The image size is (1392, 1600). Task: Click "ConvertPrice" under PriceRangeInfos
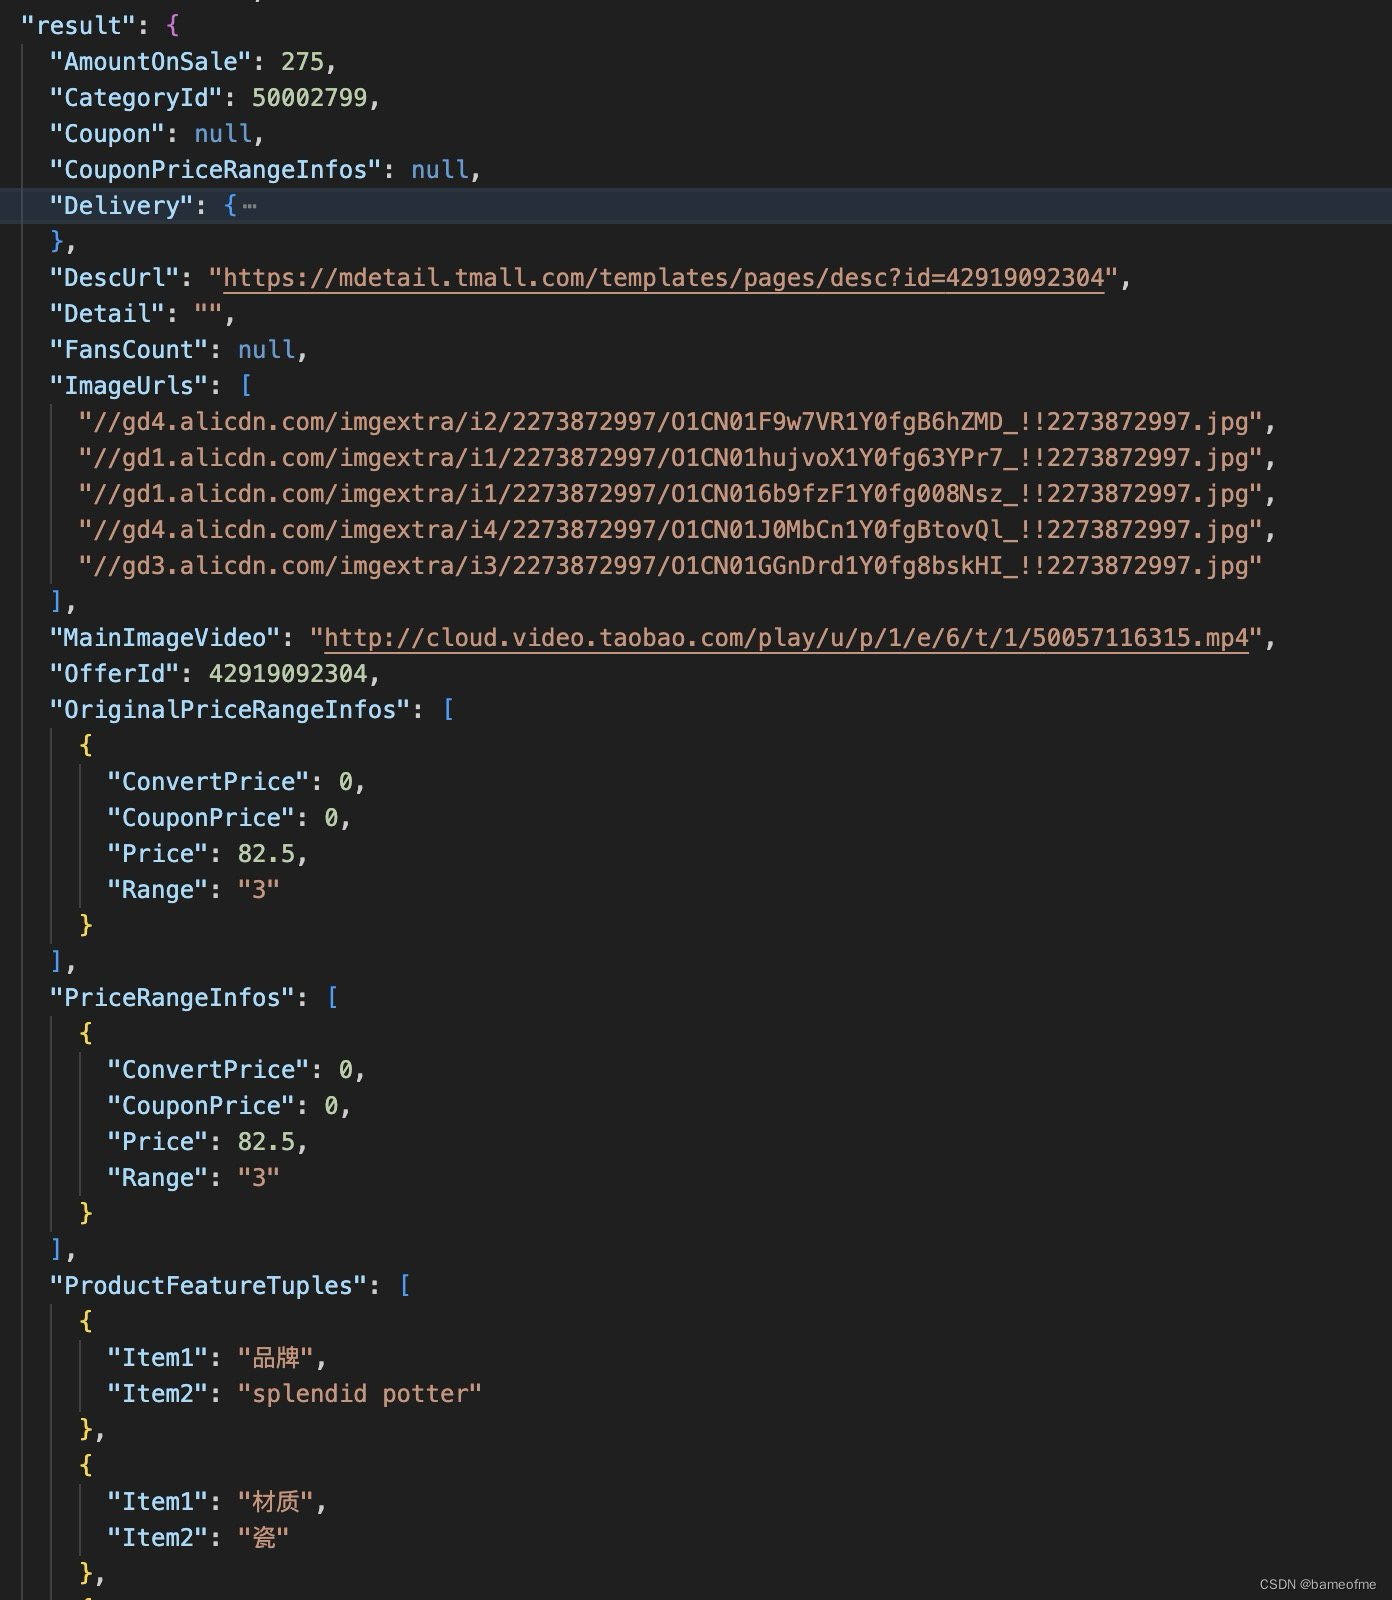(x=208, y=1070)
